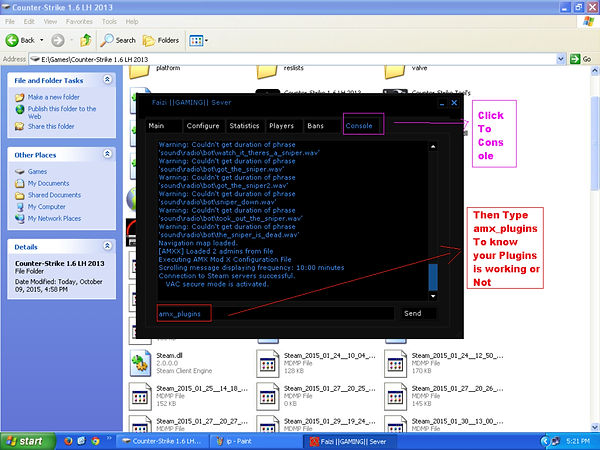Select Steam_2015_01_27__20_26 MDMP file icon
Image resolution: width=600 pixels, height=450 pixels.
coord(395,396)
